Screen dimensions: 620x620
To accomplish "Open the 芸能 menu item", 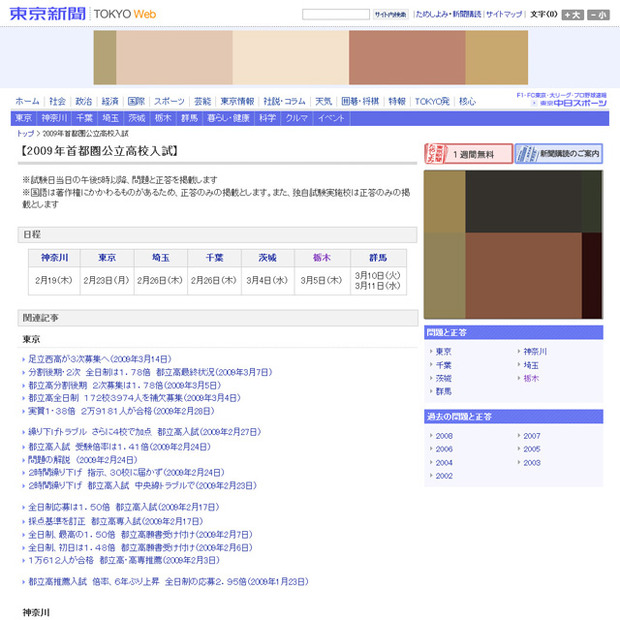I will (202, 101).
